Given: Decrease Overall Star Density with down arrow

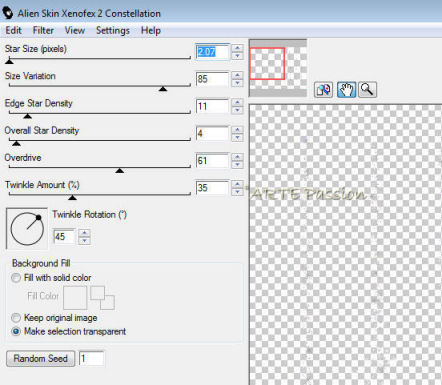Looking at the screenshot, I should coord(237,138).
